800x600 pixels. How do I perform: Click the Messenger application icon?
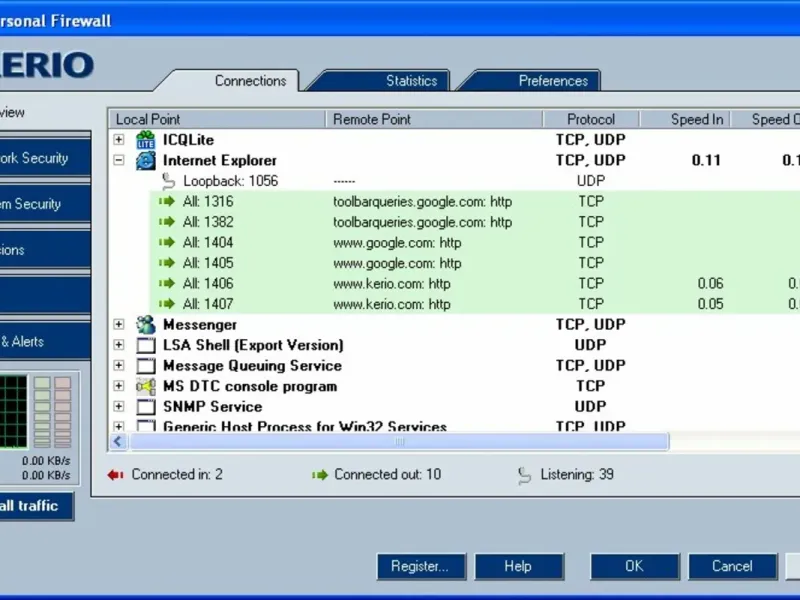tap(145, 324)
